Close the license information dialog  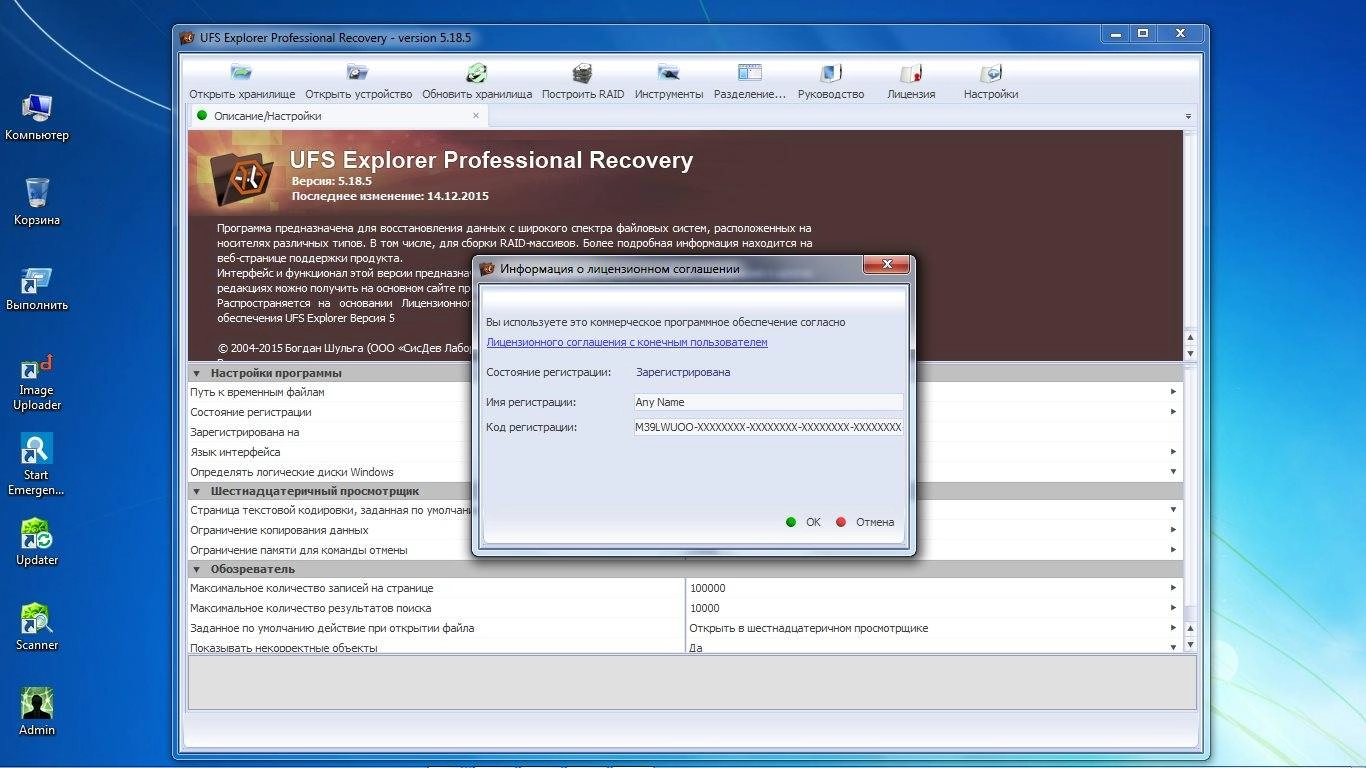coord(886,265)
